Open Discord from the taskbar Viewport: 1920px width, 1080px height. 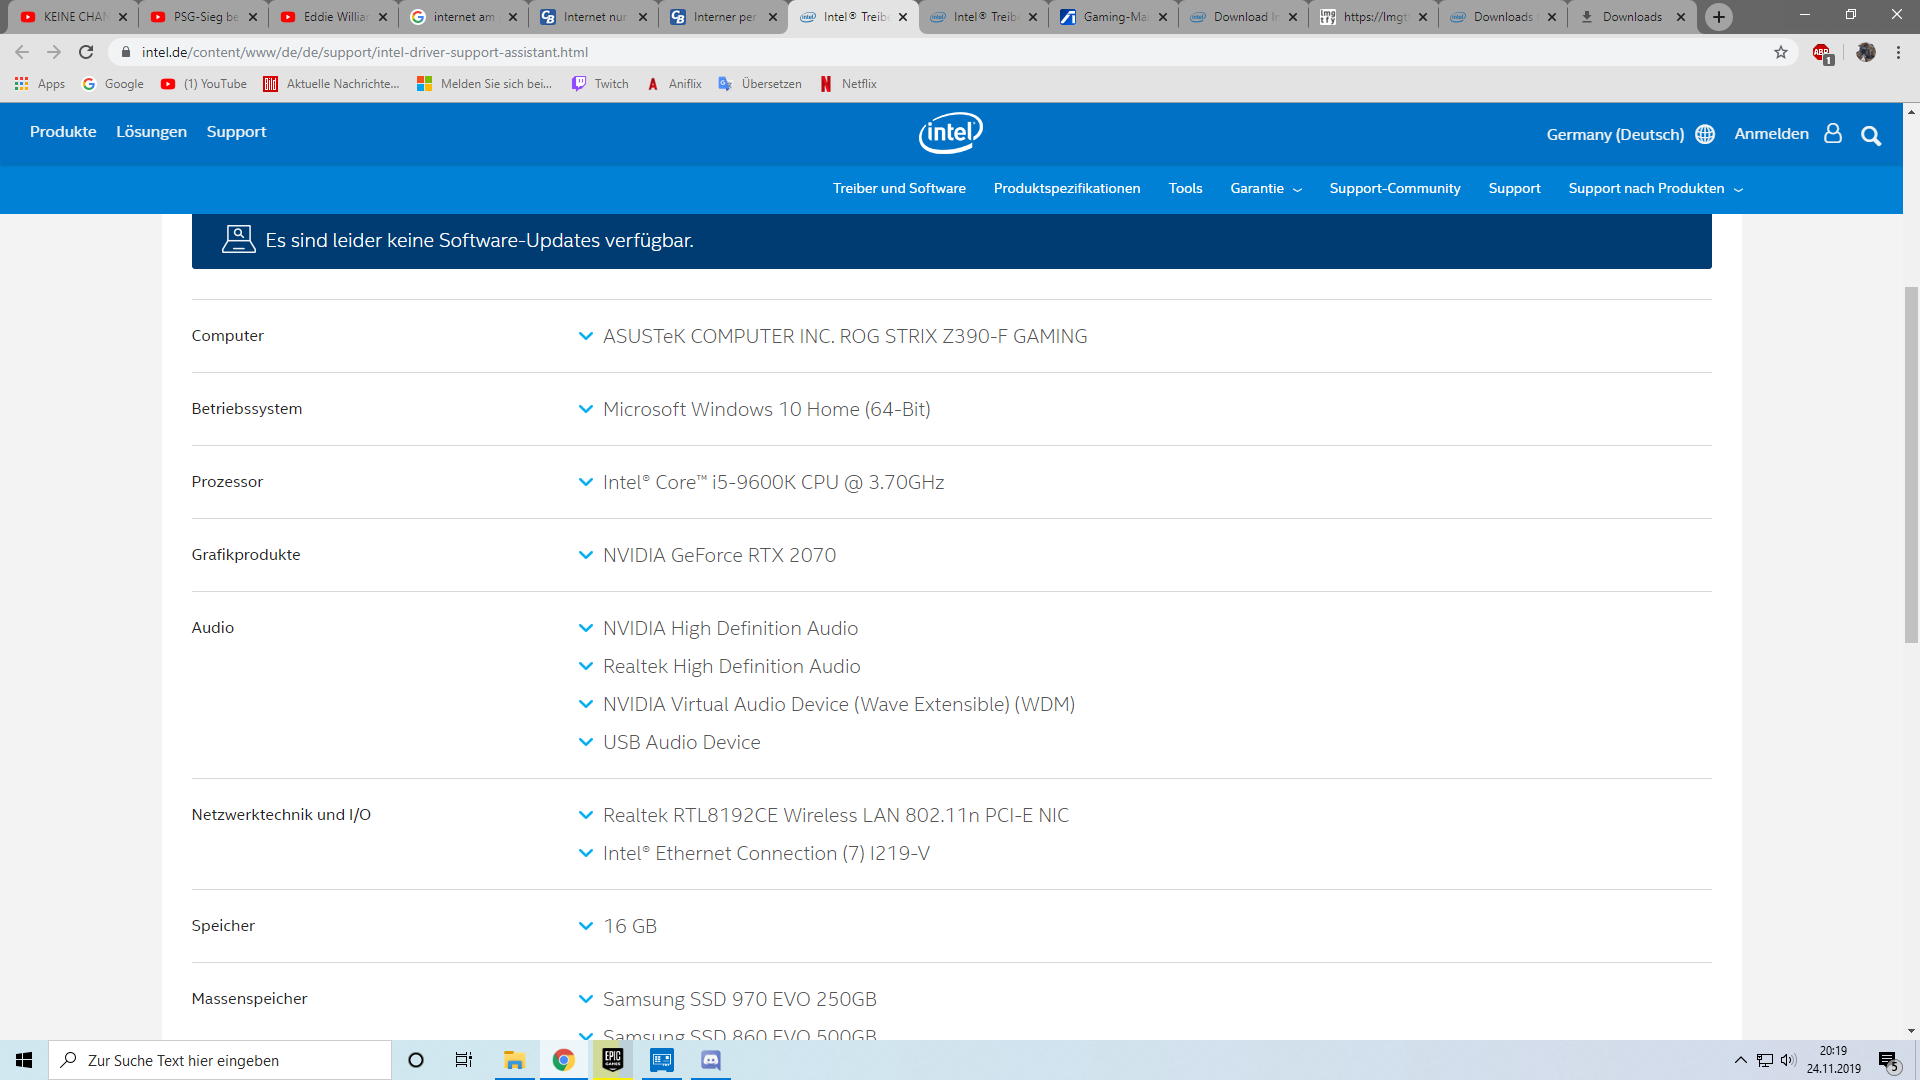click(x=711, y=1060)
